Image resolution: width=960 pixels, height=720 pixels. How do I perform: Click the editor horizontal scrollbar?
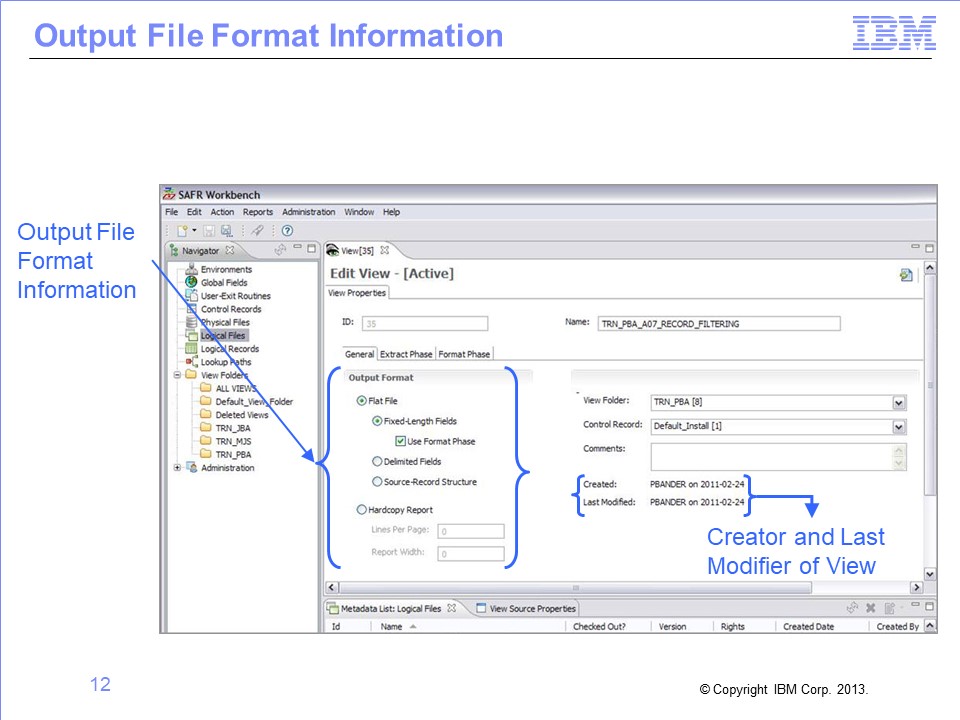(x=576, y=587)
